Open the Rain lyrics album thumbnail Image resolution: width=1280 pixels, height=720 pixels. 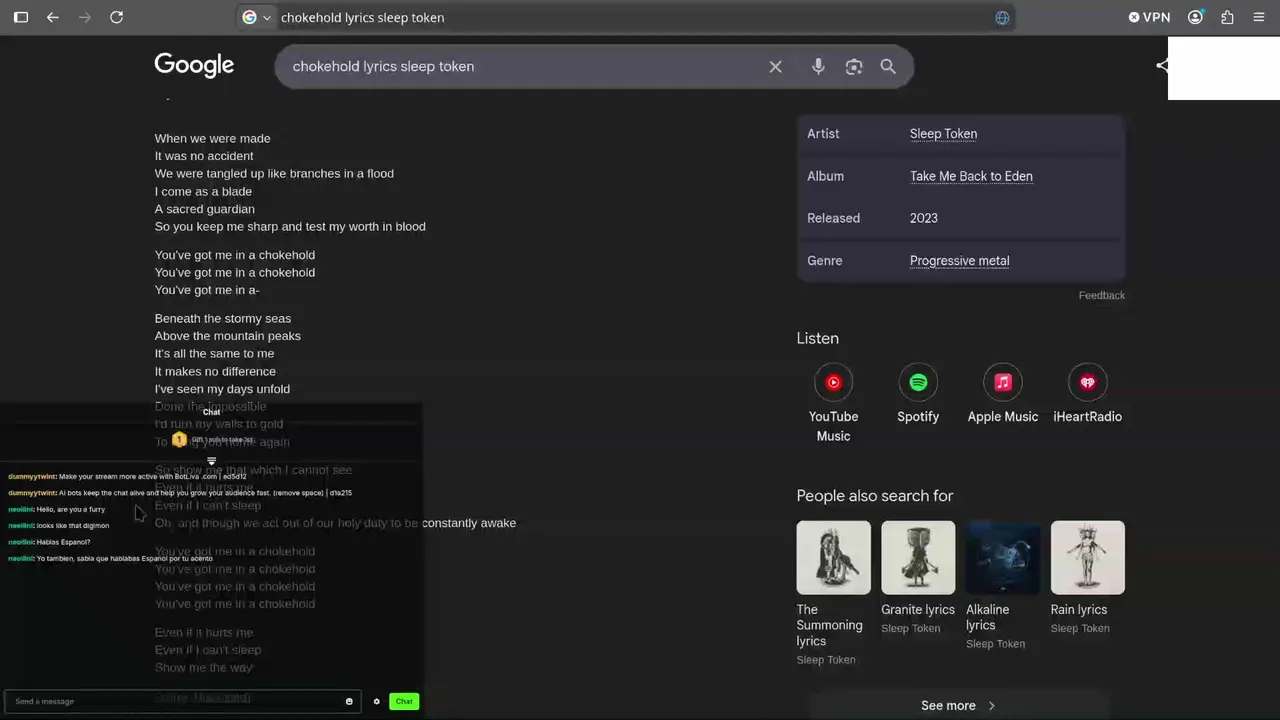click(x=1087, y=557)
